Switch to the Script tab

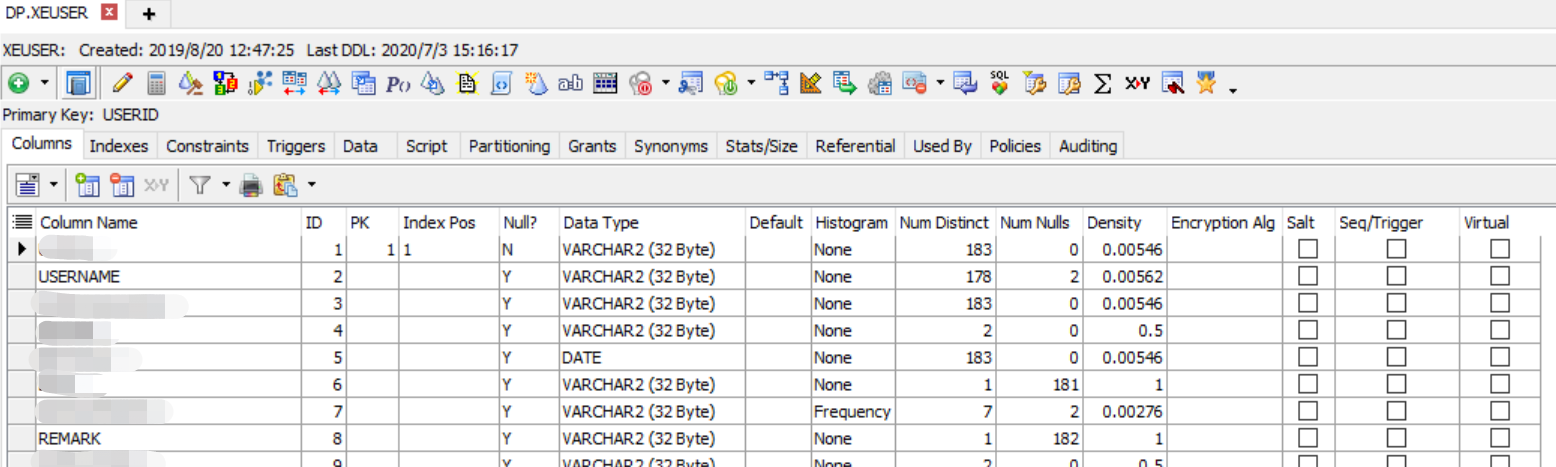tap(427, 146)
